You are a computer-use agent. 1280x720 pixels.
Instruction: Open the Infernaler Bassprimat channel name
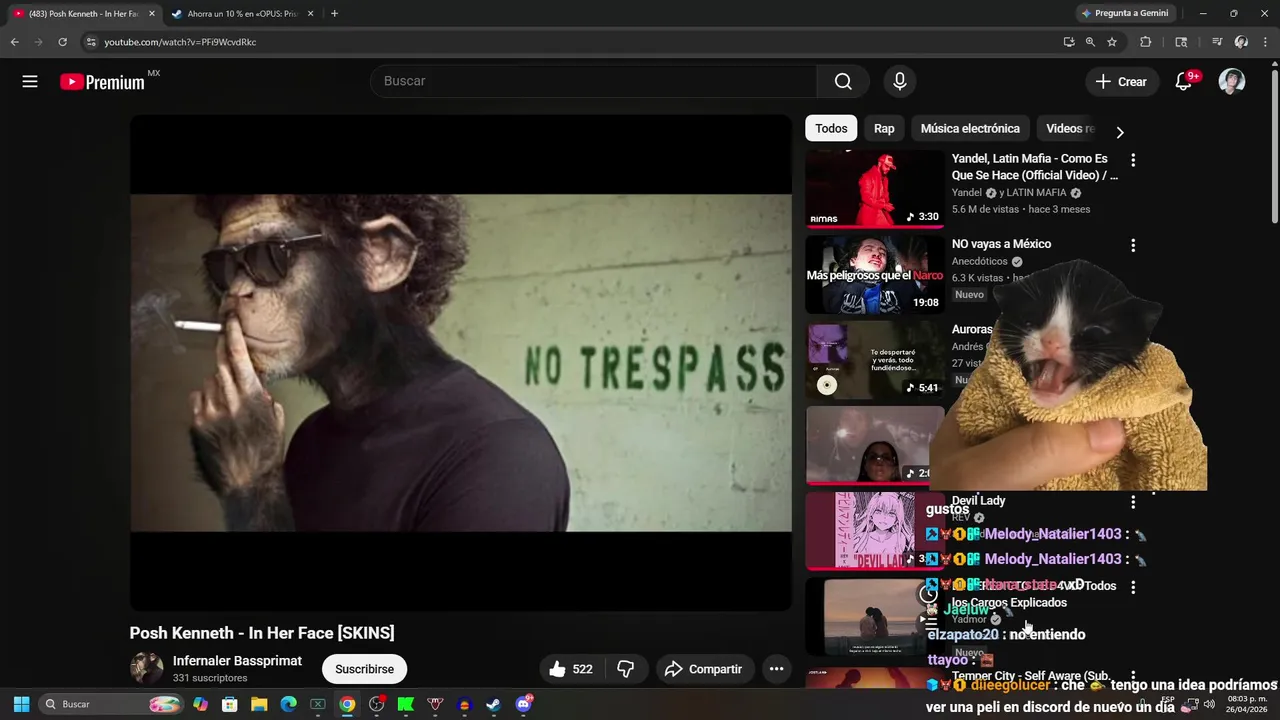237,661
